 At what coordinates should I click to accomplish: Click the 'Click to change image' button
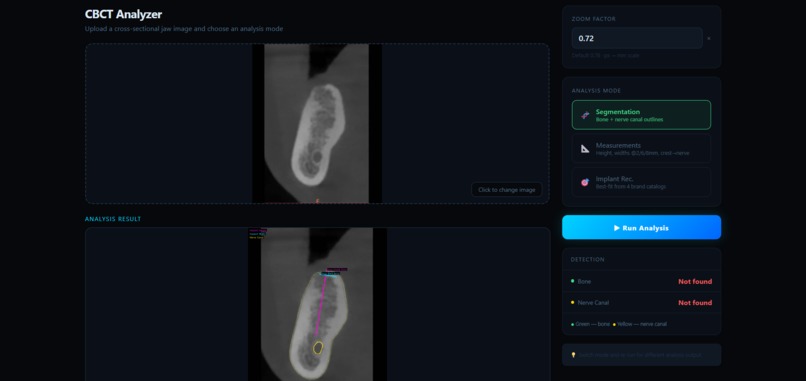point(506,190)
